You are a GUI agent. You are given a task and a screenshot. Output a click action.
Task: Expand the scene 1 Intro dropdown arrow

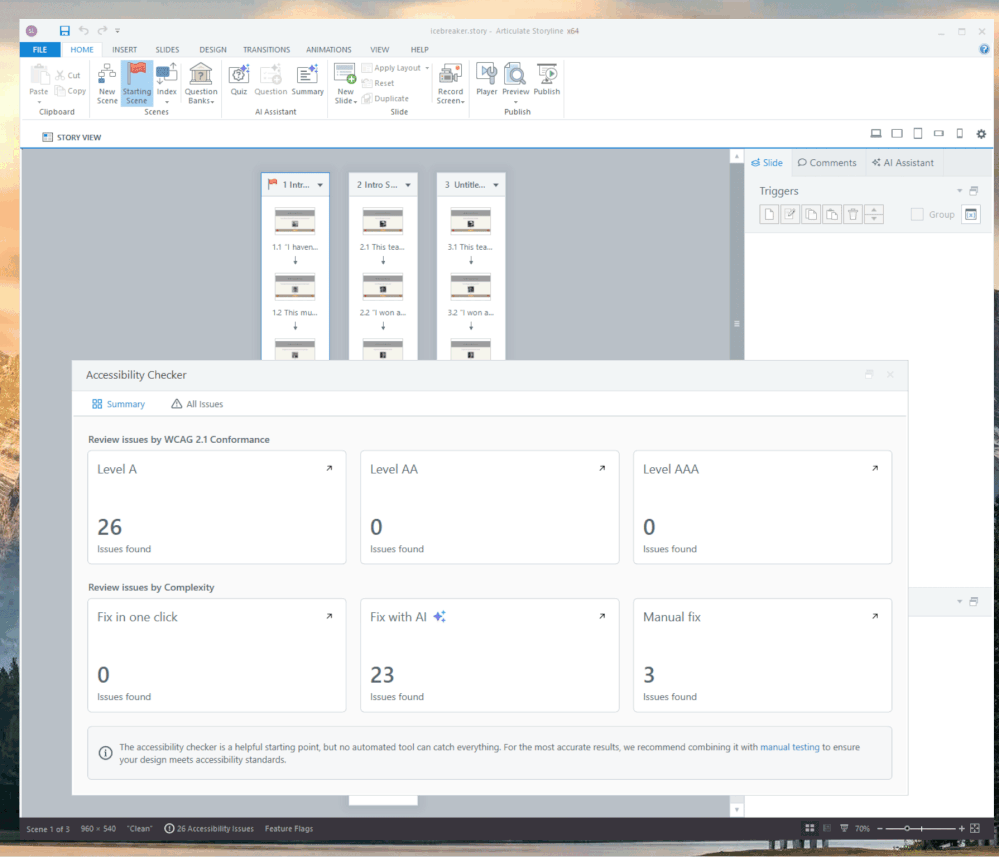click(320, 185)
